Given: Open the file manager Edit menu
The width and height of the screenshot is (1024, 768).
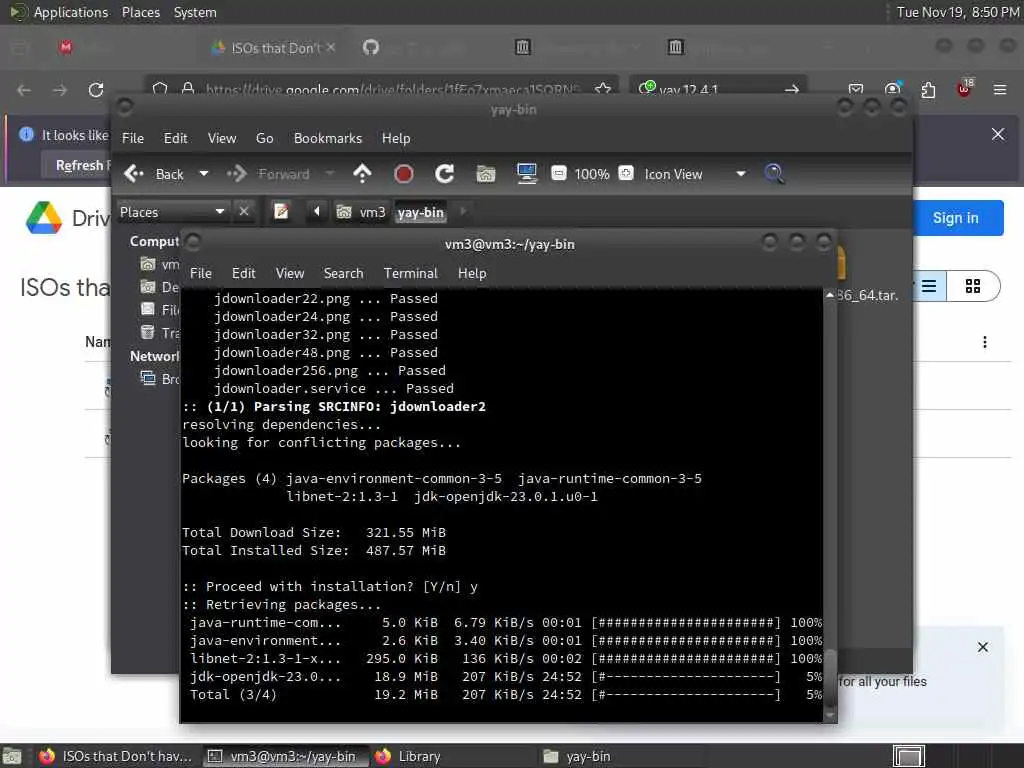Looking at the screenshot, I should click(175, 138).
